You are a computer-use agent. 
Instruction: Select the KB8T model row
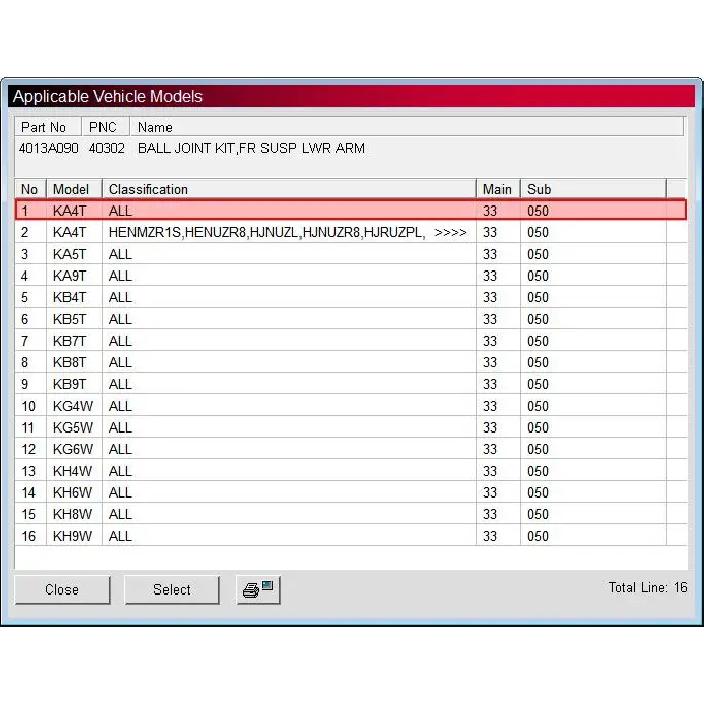click(351, 362)
